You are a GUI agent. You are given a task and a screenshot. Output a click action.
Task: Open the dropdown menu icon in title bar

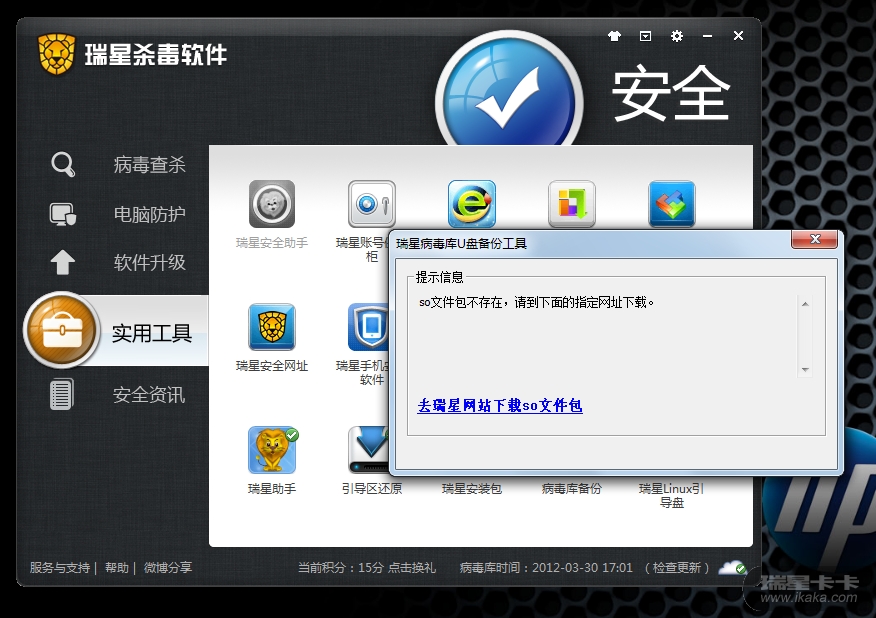point(645,36)
